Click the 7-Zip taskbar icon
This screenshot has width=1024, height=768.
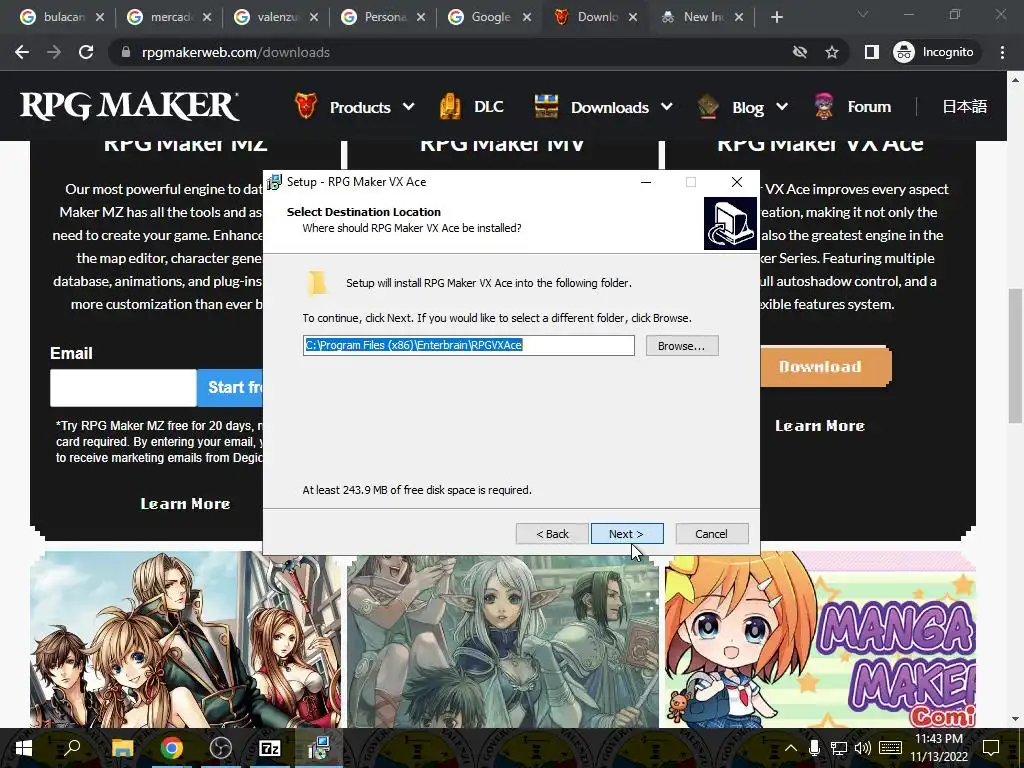pos(270,748)
